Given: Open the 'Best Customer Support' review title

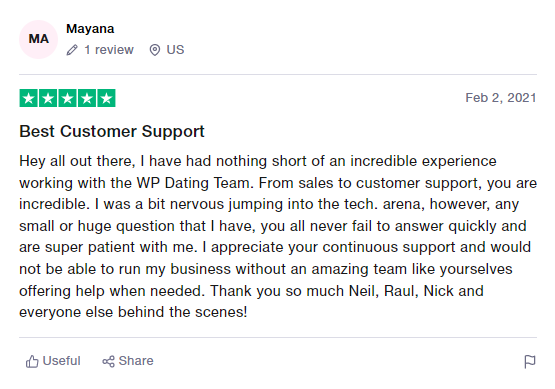Looking at the screenshot, I should pos(112,131).
